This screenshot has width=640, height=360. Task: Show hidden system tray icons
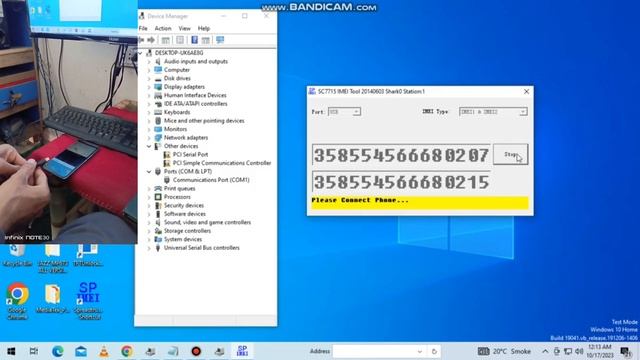pos(545,351)
